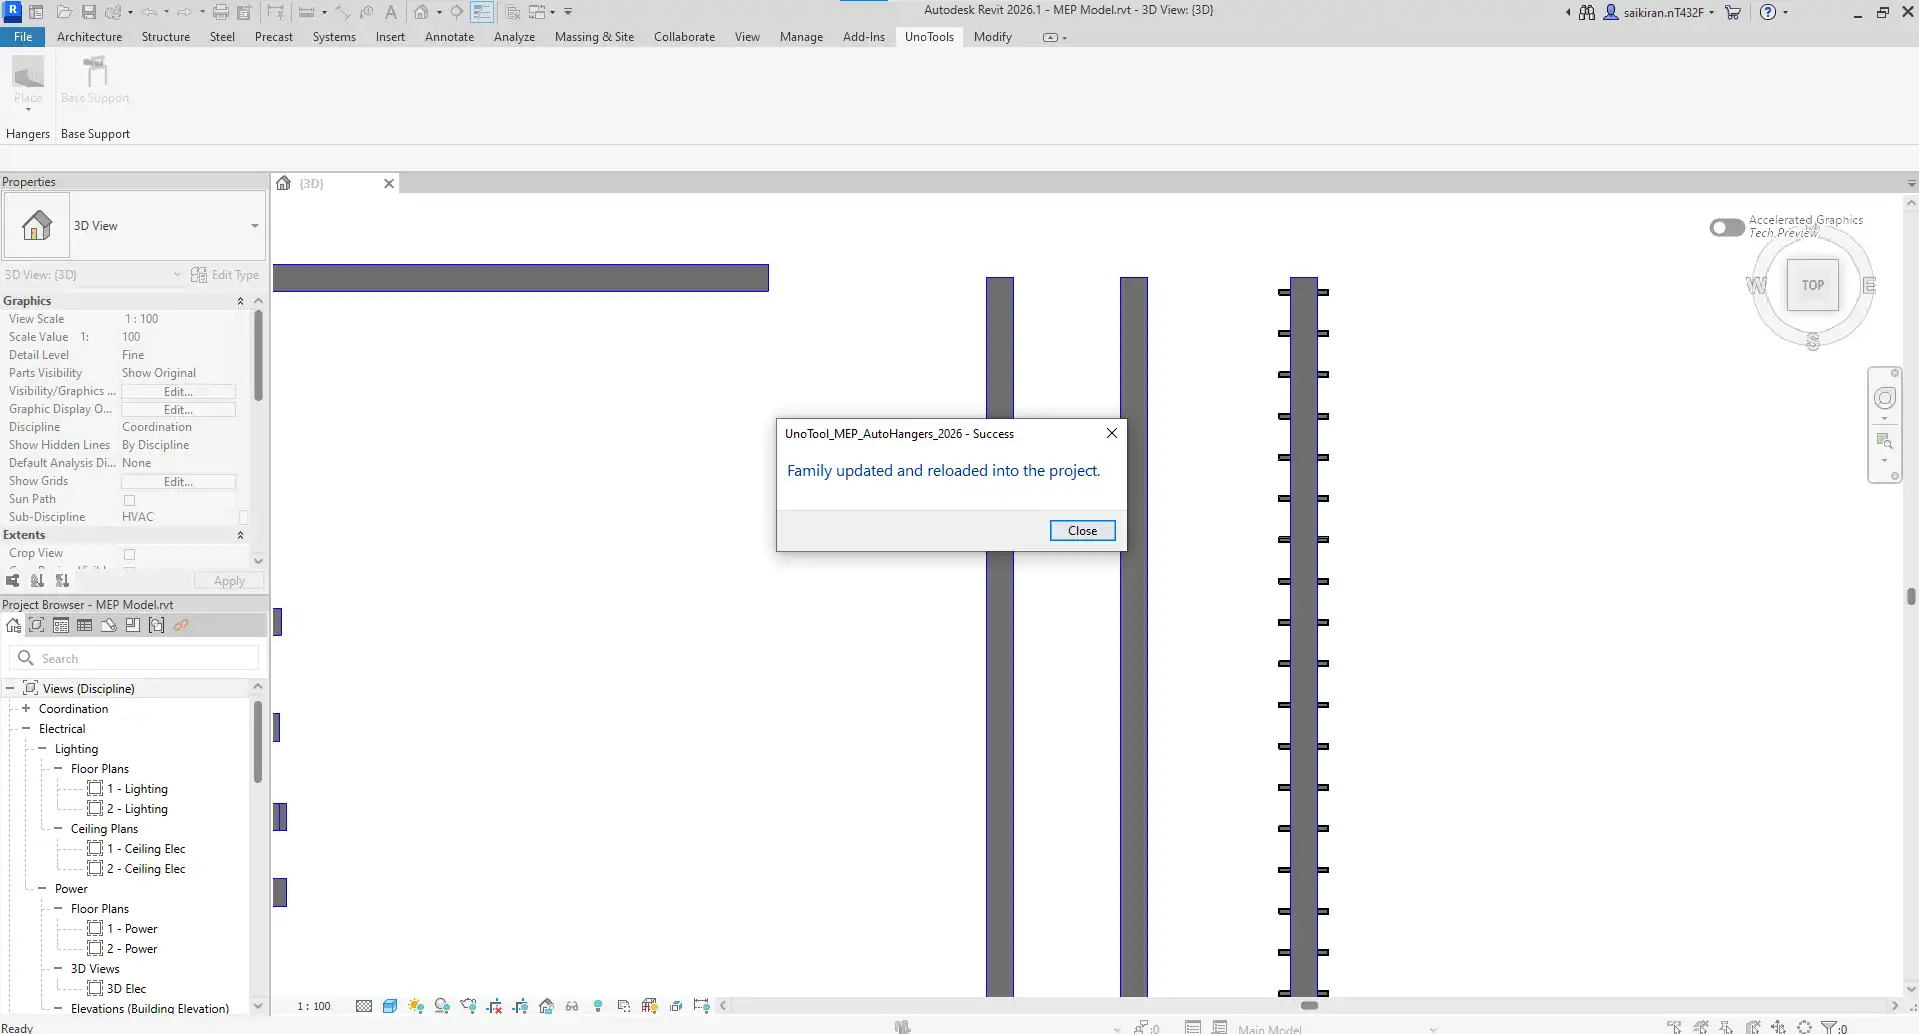Expand the Coordination tree node
1919x1034 pixels.
tap(26, 709)
